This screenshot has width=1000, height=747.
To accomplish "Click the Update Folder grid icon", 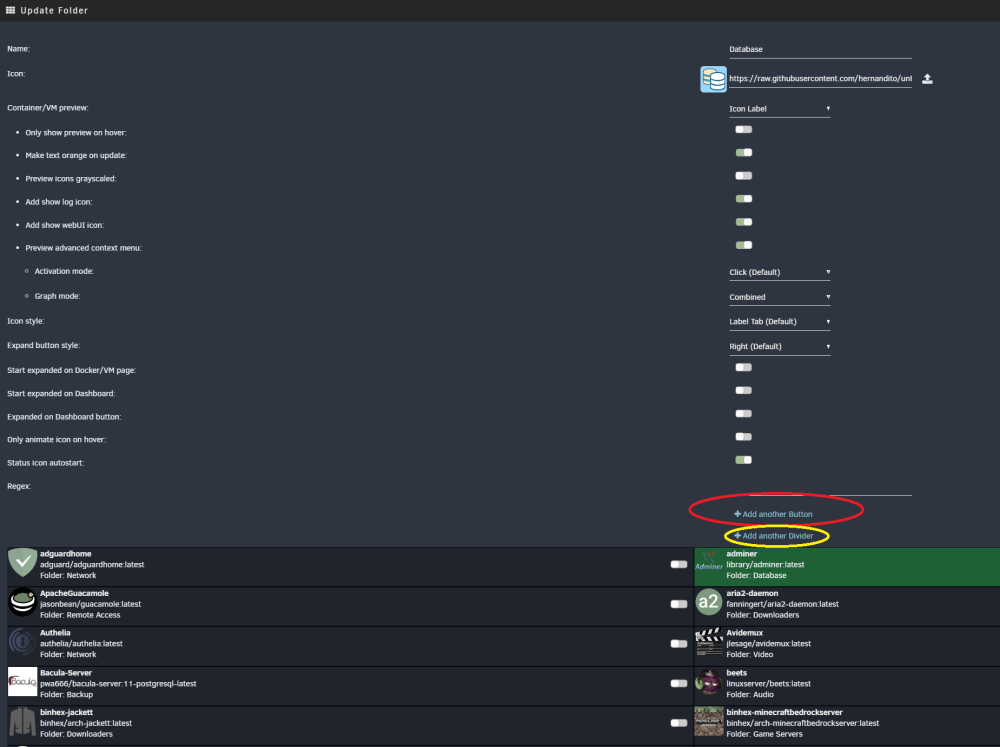I will click(x=10, y=10).
